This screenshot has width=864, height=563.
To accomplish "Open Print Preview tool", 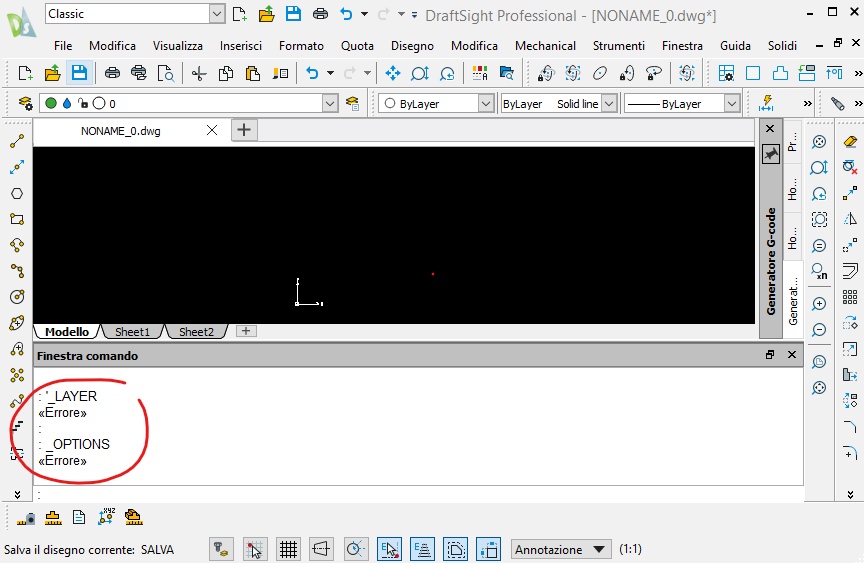I will coord(166,73).
